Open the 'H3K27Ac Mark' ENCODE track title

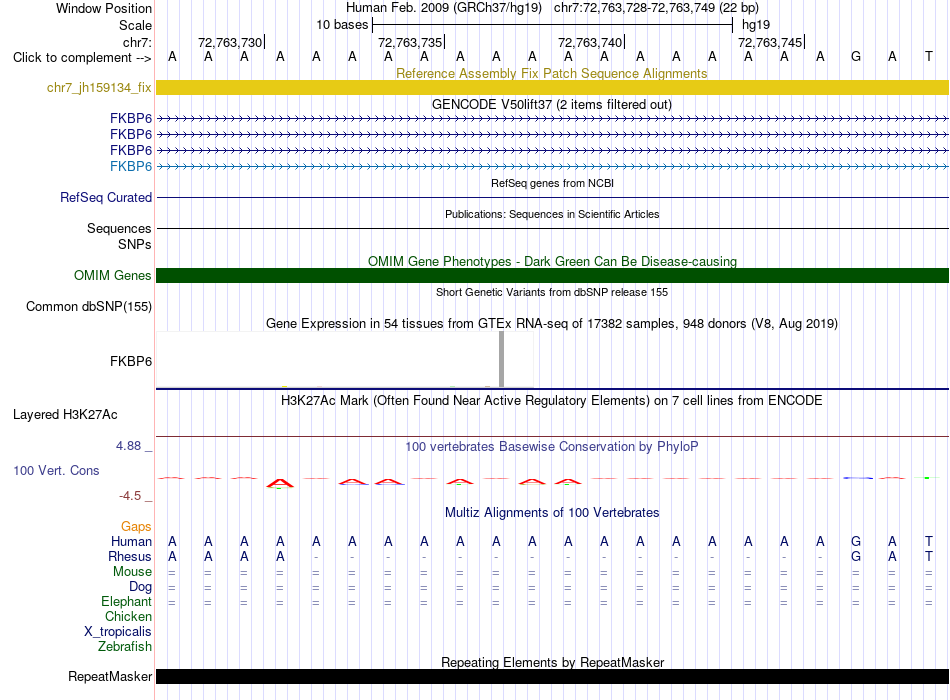[x=552, y=401]
